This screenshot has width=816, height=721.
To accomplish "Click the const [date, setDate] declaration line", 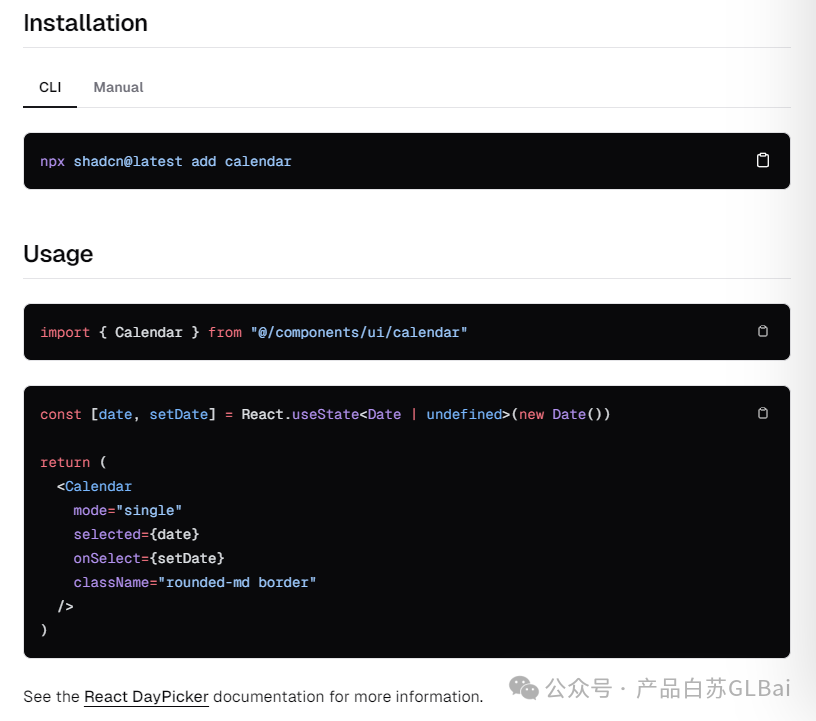I will point(325,414).
